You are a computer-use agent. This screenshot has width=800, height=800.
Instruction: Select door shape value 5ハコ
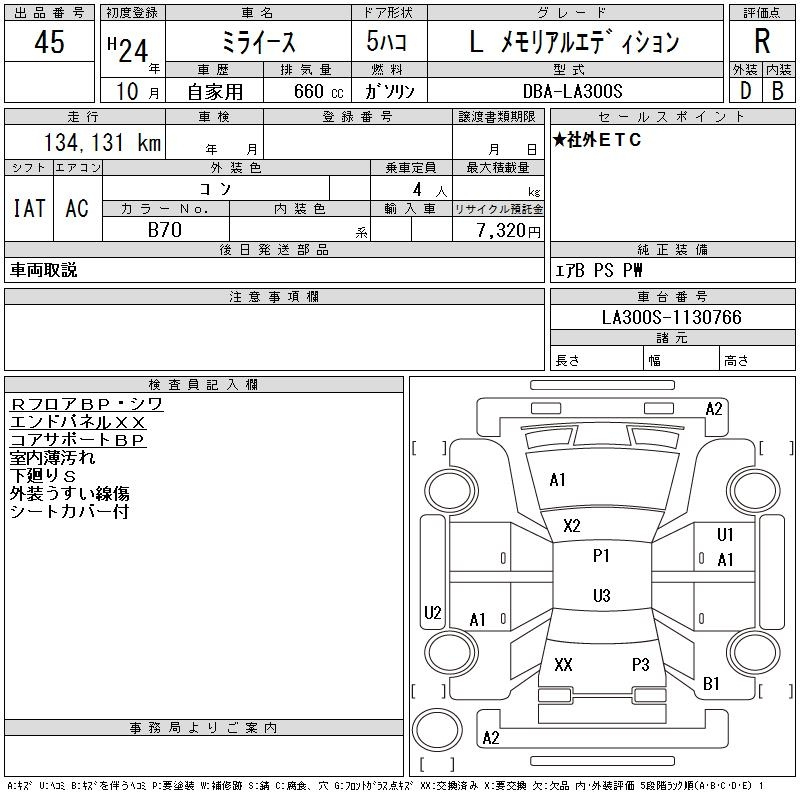[387, 41]
